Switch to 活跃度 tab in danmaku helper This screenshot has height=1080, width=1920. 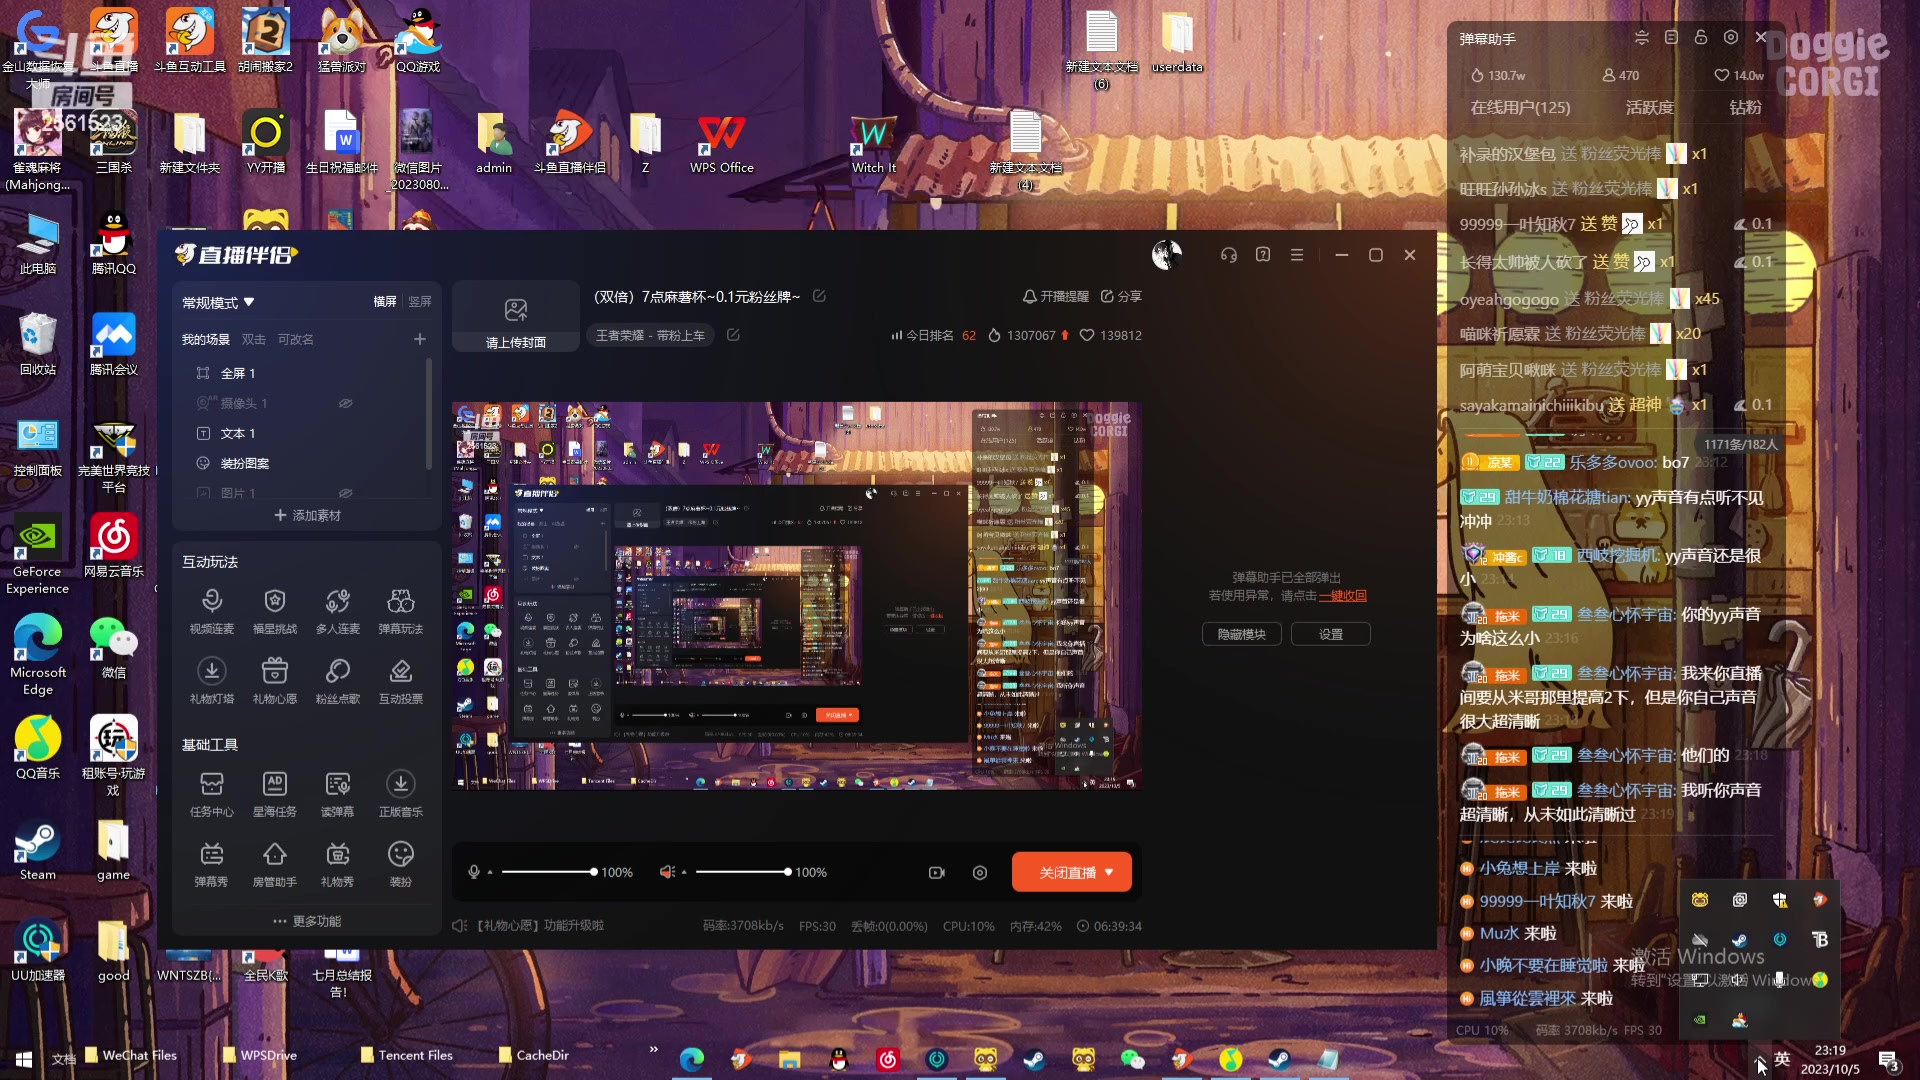1649,107
